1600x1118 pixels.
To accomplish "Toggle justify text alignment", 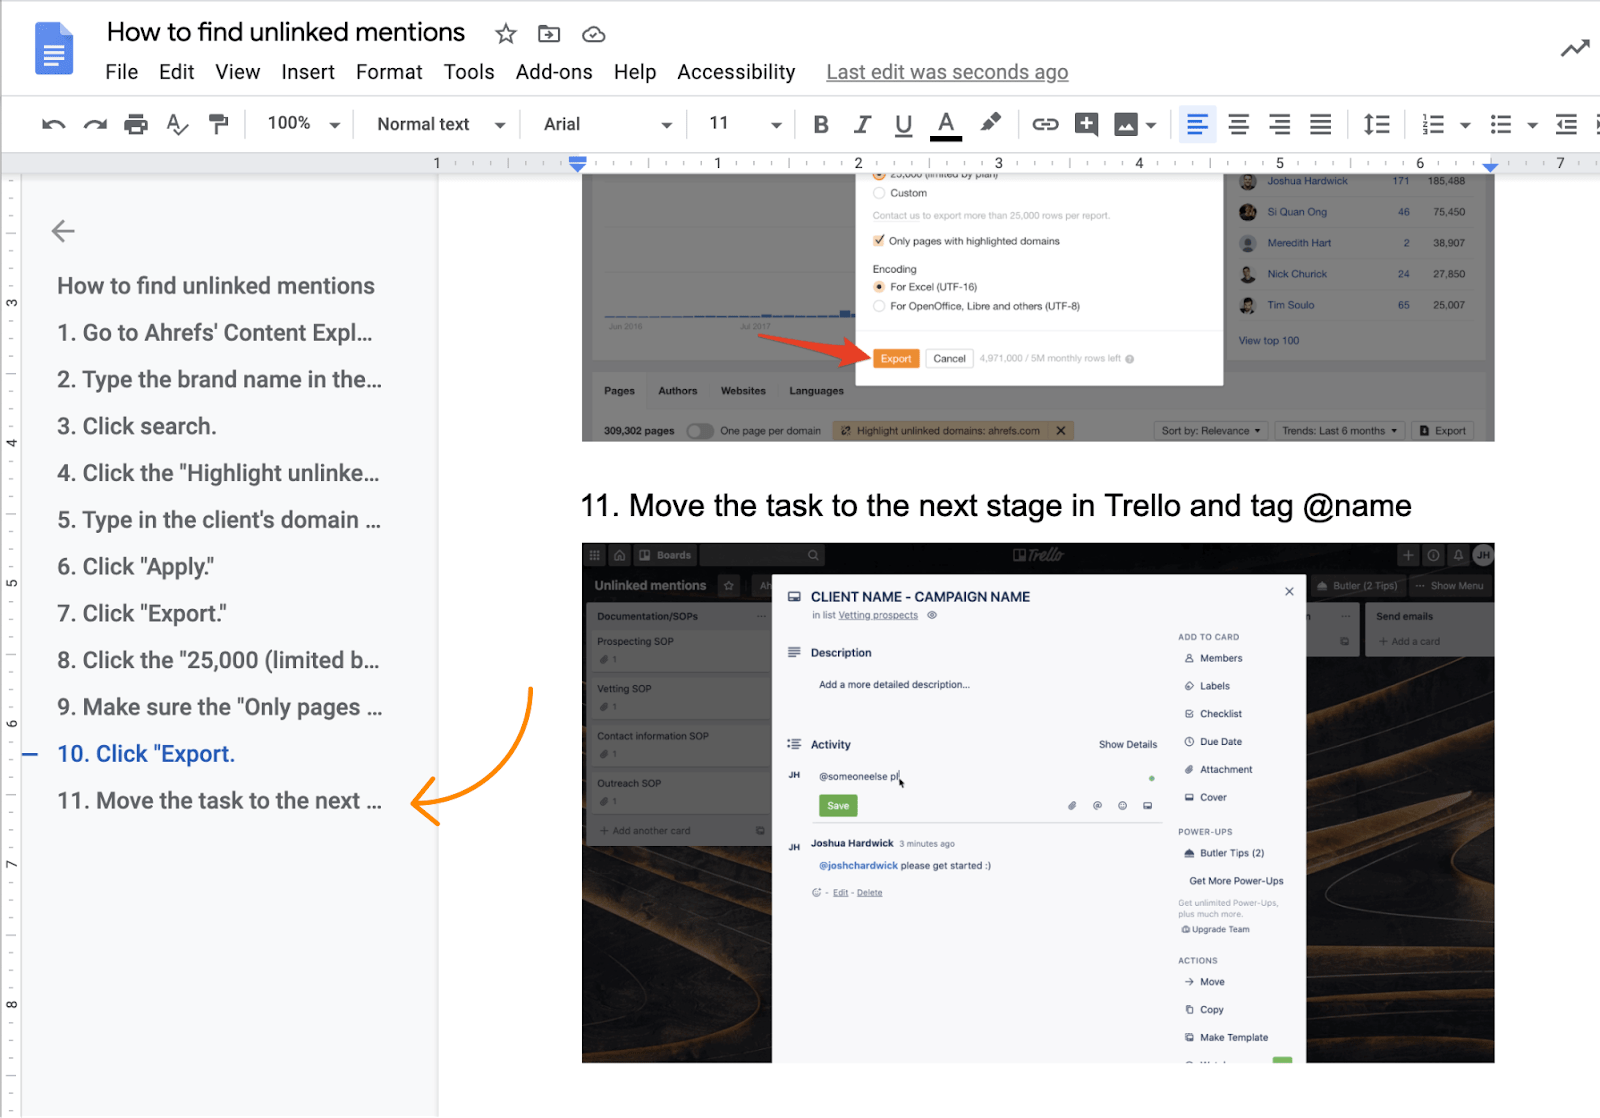I will click(1320, 124).
